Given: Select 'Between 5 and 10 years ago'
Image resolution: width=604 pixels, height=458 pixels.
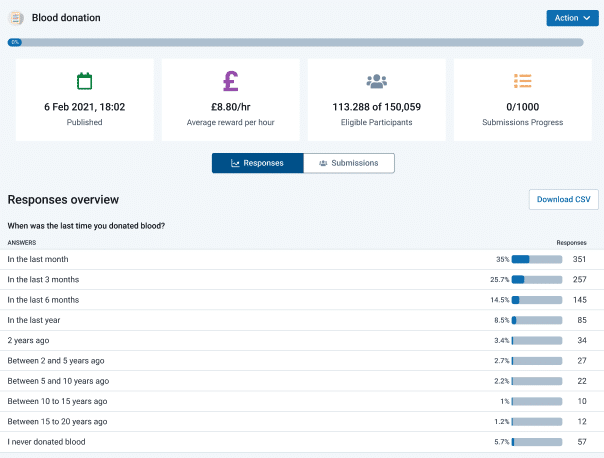Looking at the screenshot, I should 302,381.
